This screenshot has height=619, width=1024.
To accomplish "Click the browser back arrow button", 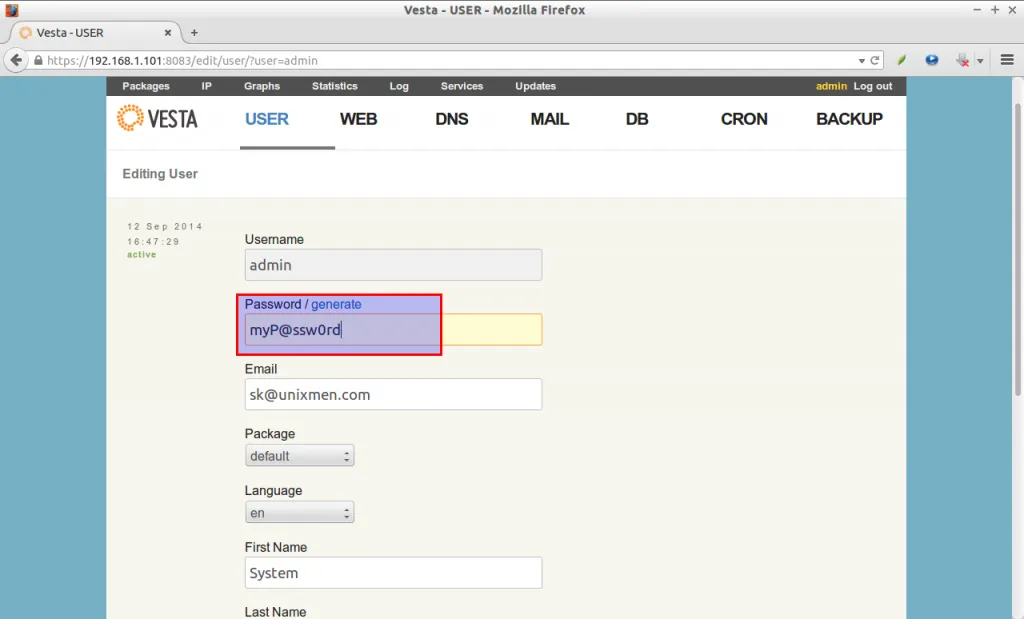I will [x=16, y=60].
